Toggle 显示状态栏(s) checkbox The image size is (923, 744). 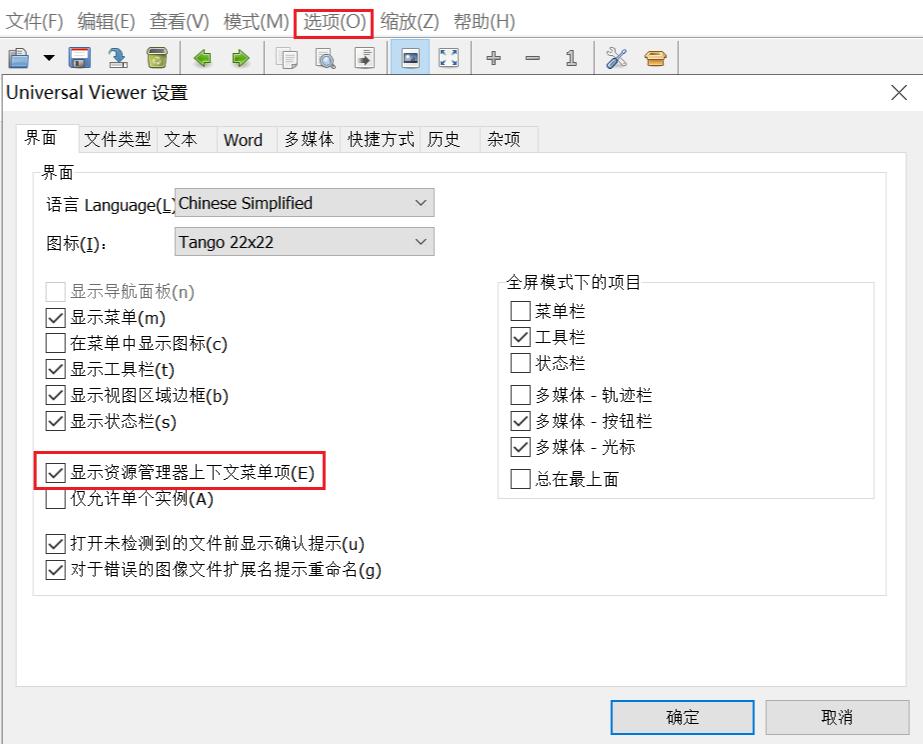point(55,421)
